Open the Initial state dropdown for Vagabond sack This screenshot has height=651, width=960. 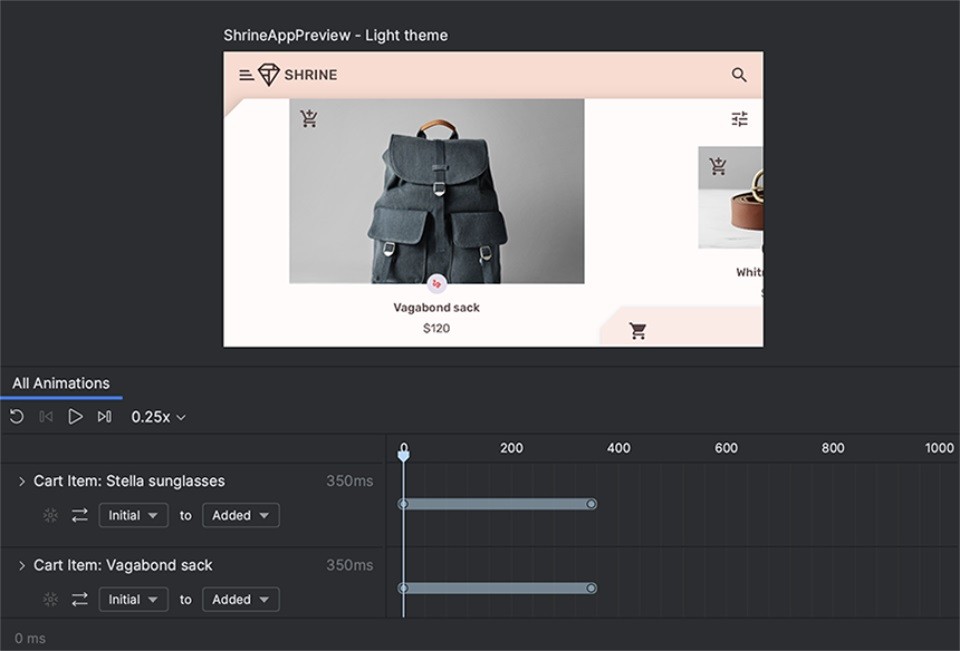[133, 600]
